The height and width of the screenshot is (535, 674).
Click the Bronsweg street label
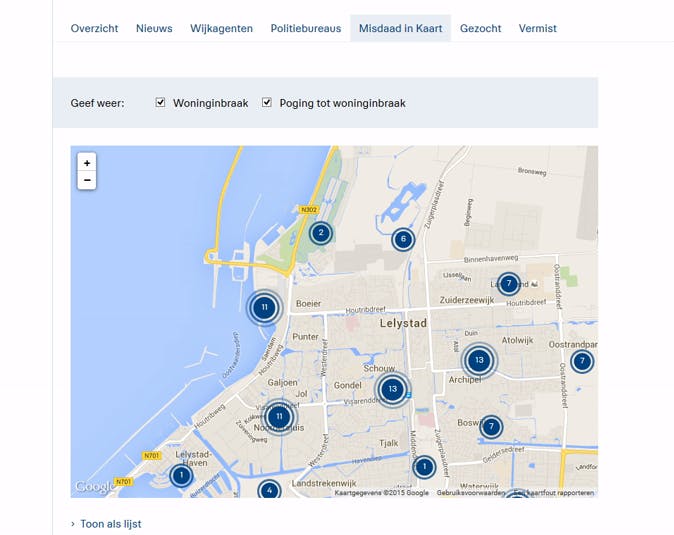click(532, 171)
